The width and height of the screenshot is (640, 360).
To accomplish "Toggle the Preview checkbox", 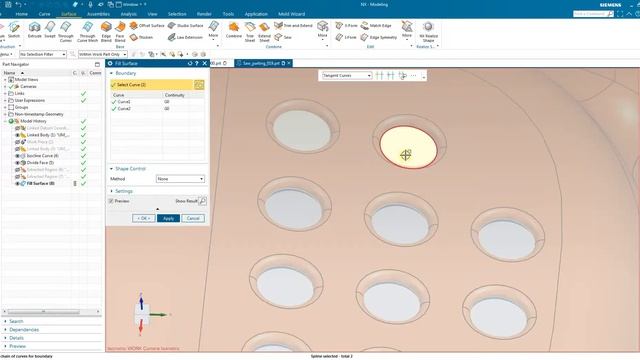I will click(x=111, y=201).
